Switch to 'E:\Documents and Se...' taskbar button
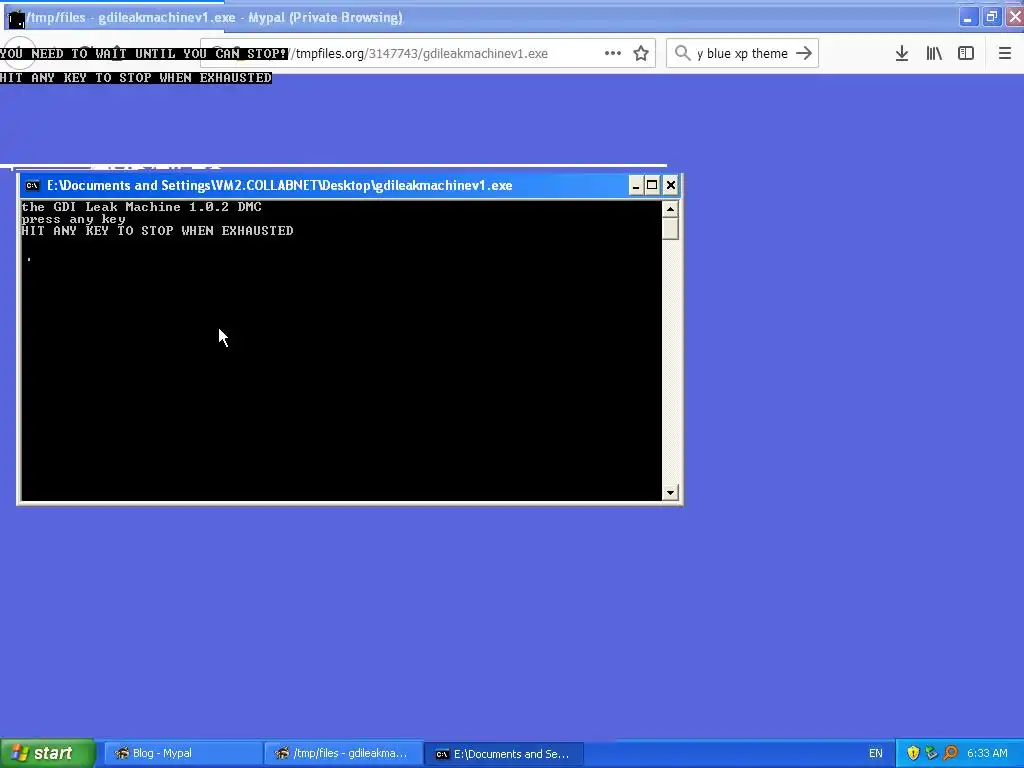 click(504, 754)
